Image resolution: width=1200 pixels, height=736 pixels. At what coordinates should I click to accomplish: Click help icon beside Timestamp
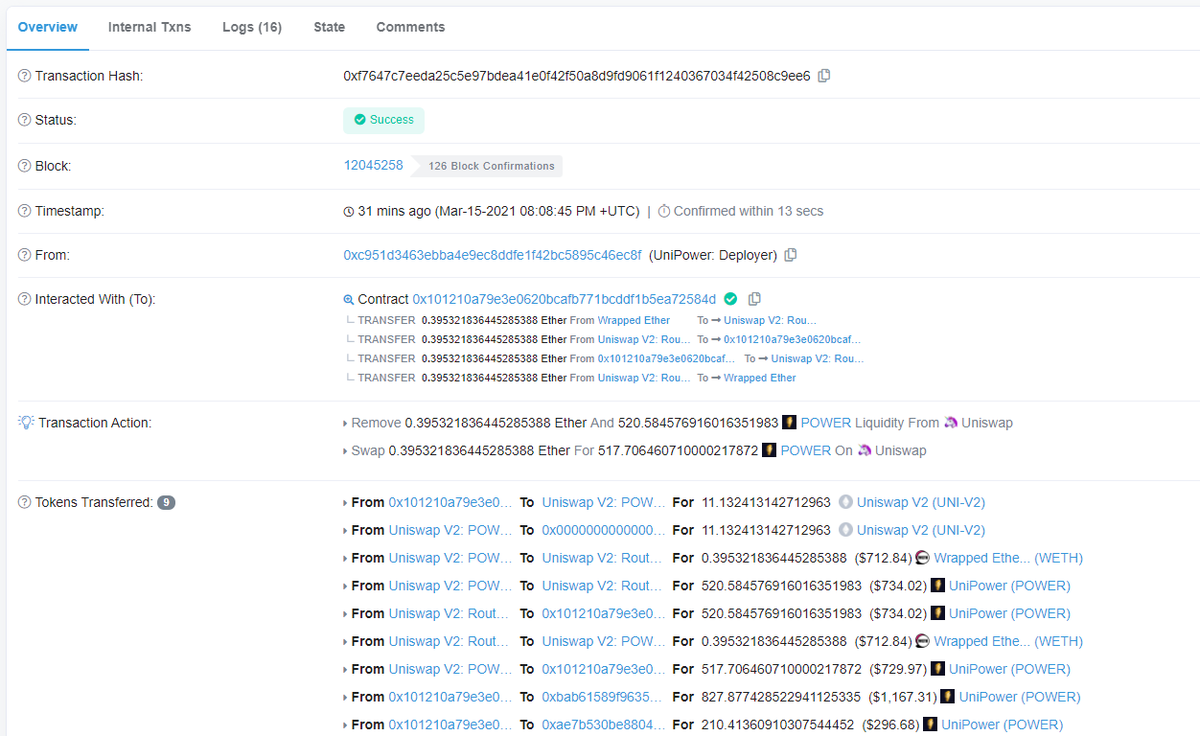pos(25,211)
